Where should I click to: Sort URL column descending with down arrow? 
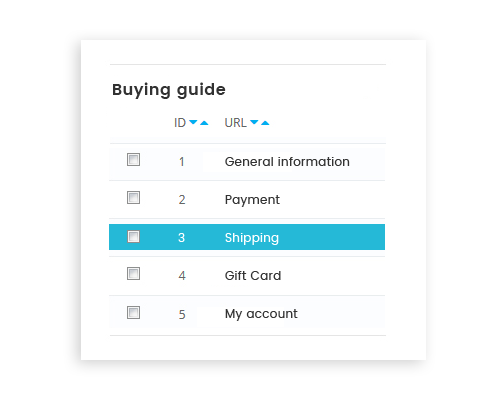point(254,122)
